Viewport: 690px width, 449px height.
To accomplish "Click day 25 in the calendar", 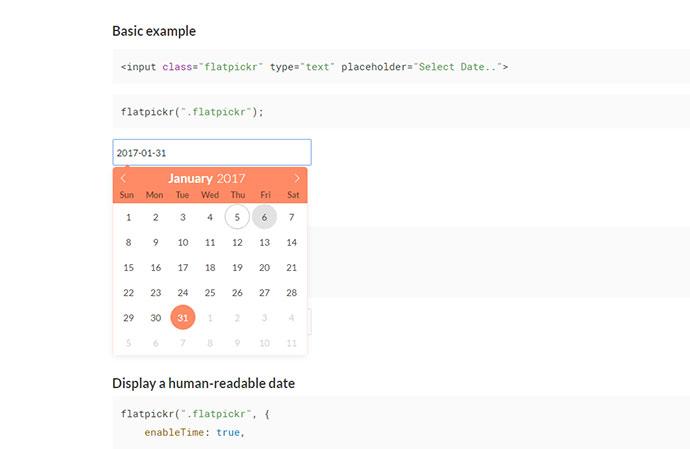I will point(210,293).
